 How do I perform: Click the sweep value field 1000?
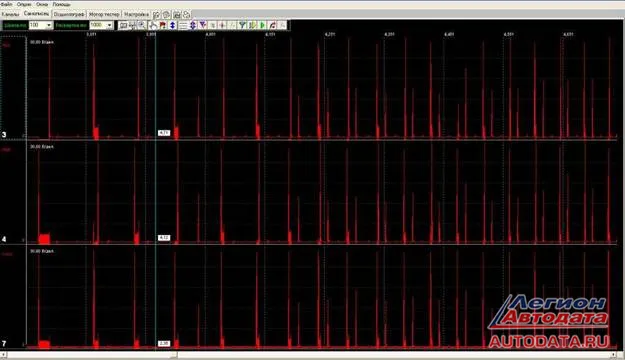click(98, 25)
